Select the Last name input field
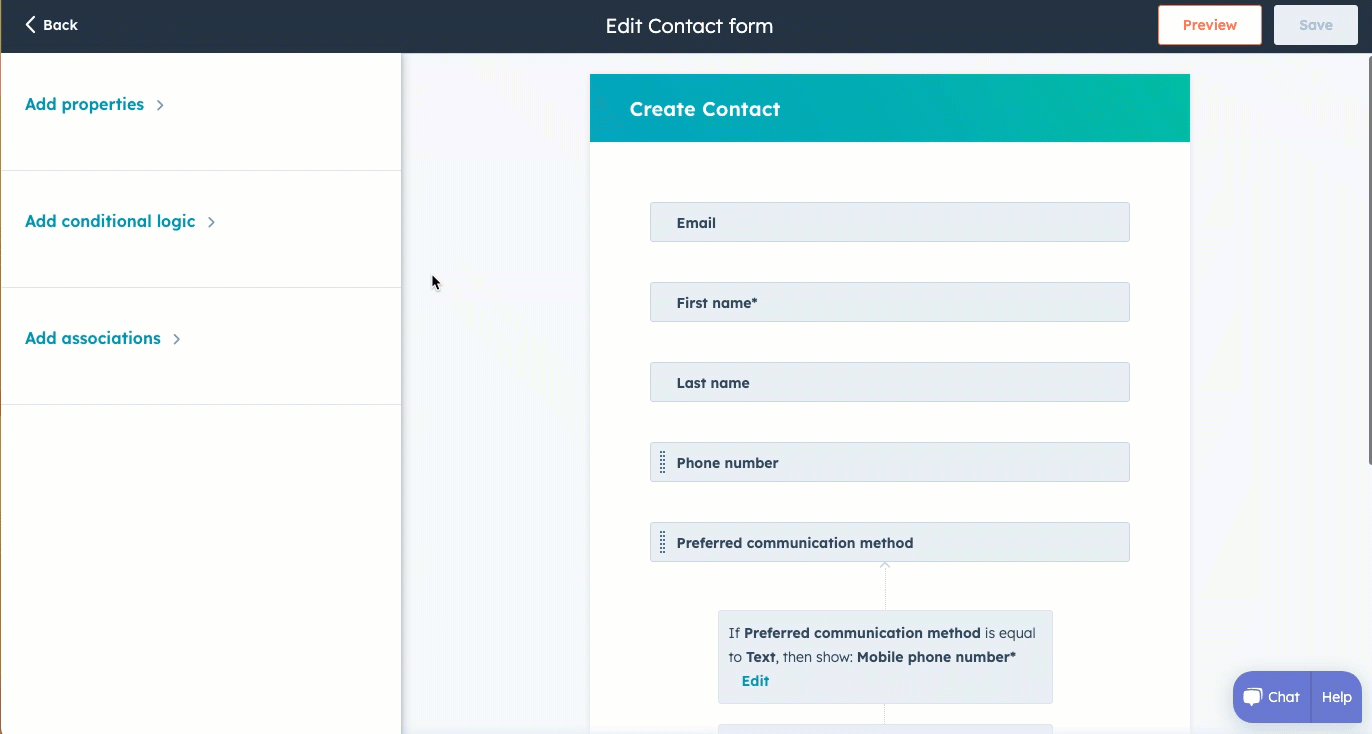 889,382
